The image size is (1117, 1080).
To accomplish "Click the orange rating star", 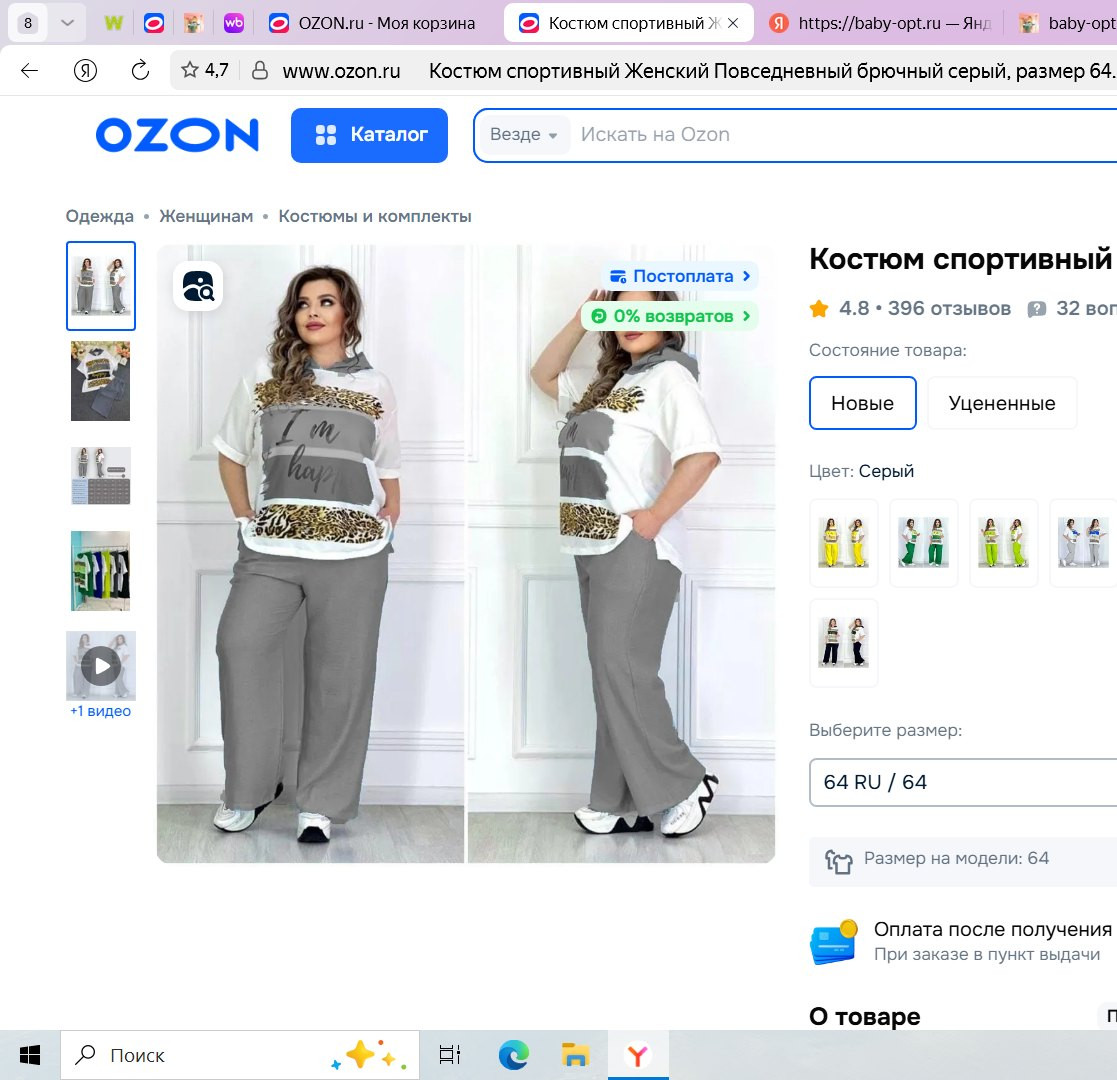I will tap(819, 308).
